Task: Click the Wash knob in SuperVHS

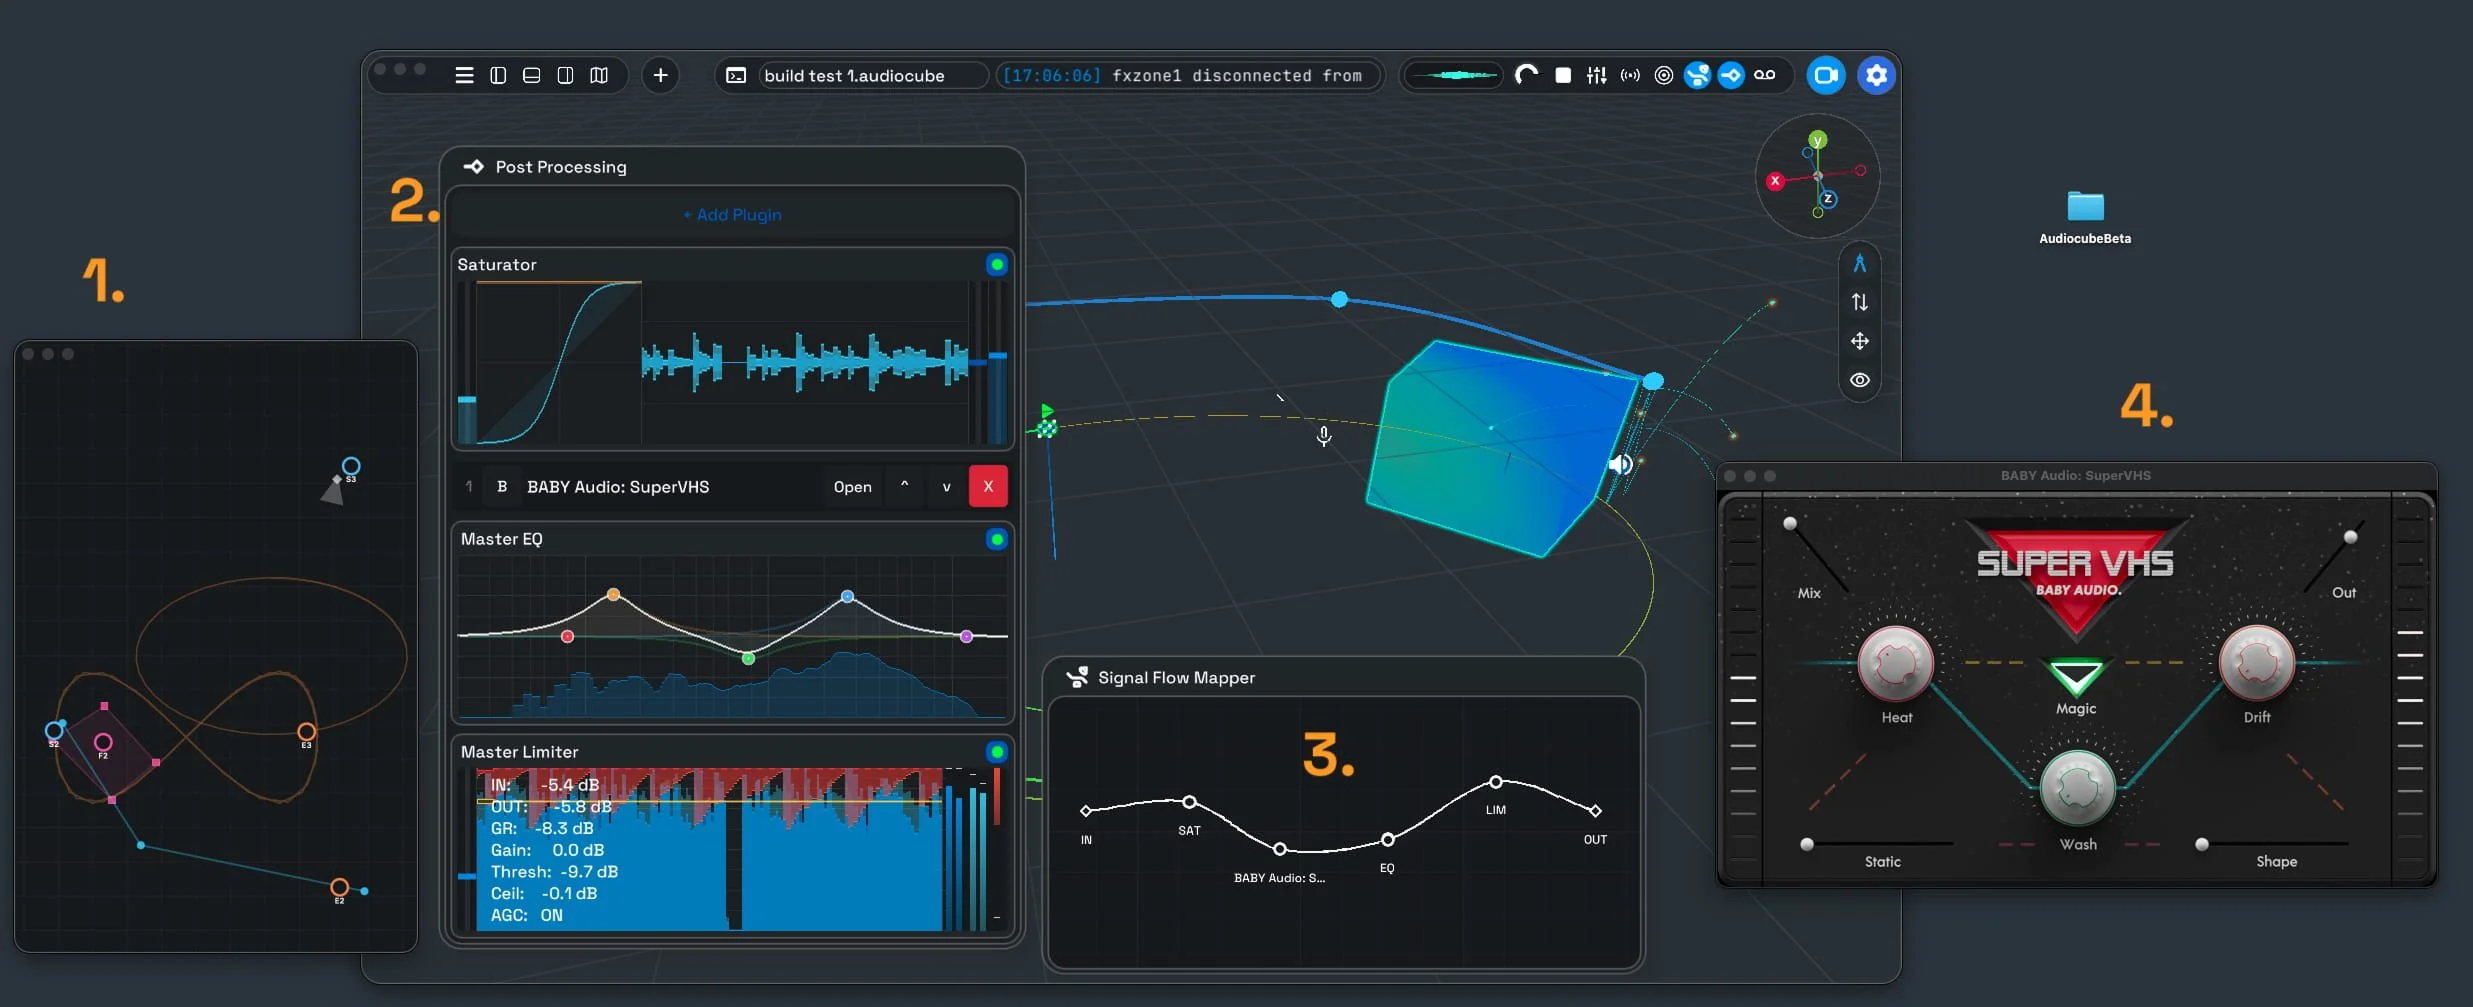Action: [2078, 789]
